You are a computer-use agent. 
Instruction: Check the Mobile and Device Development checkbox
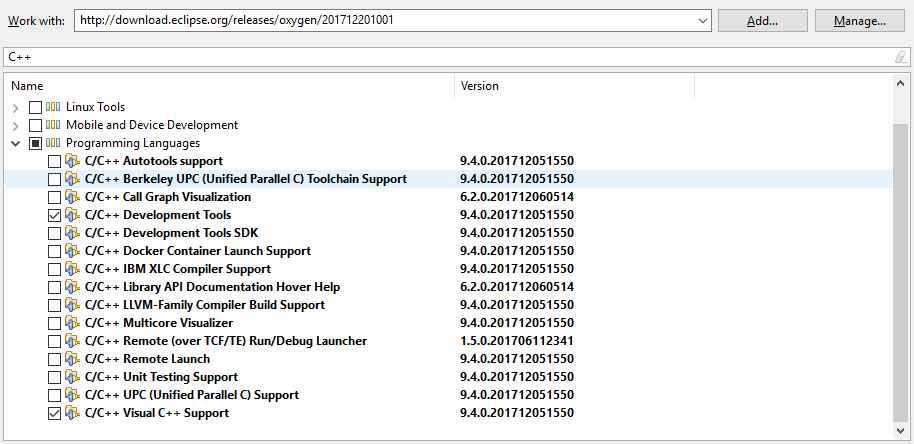pos(36,126)
